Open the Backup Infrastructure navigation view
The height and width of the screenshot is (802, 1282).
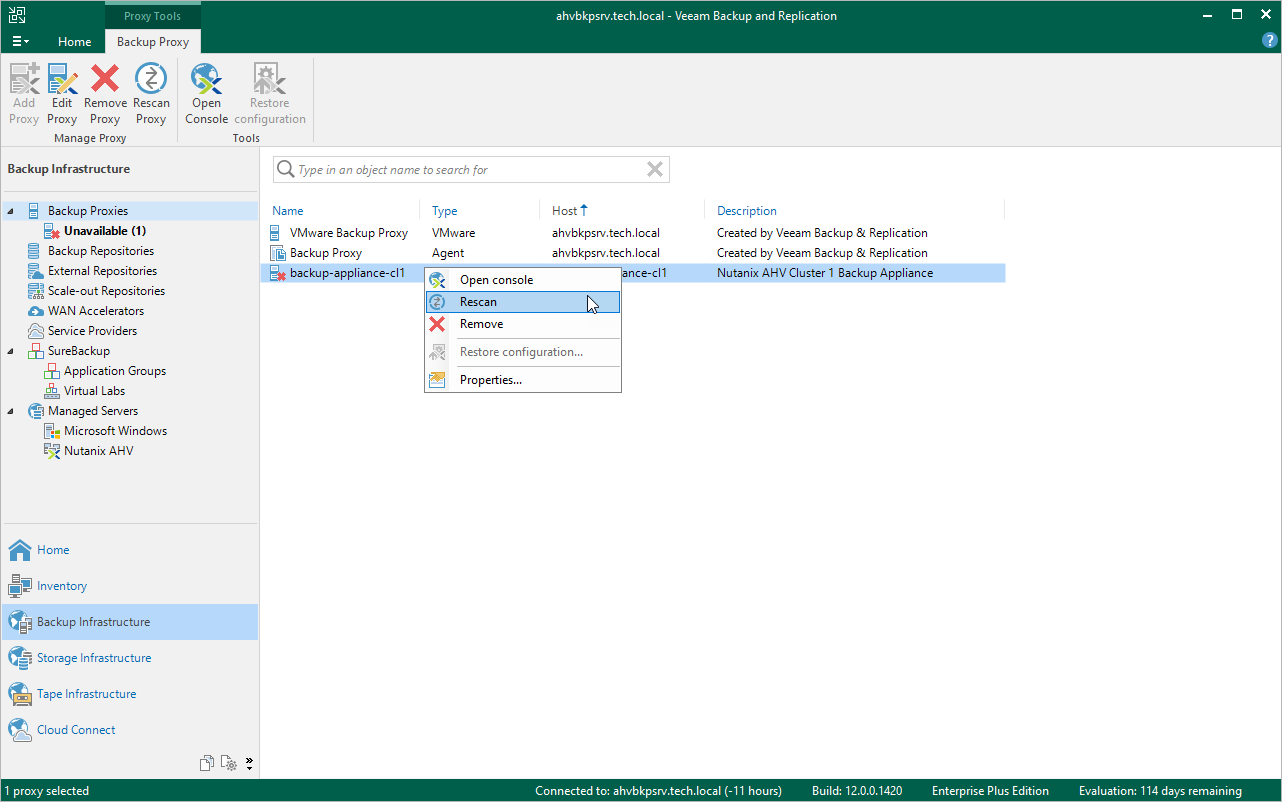129,622
